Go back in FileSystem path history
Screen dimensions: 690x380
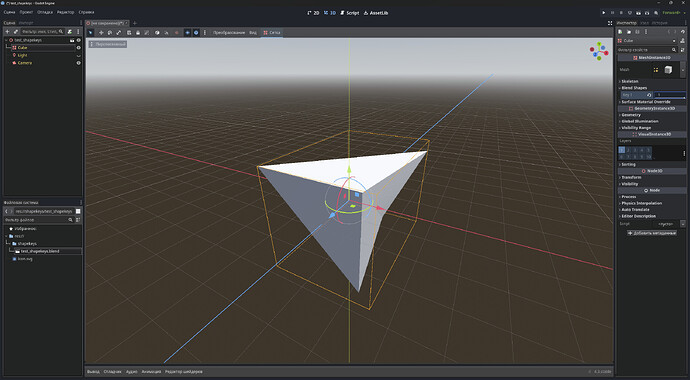coord(6,212)
